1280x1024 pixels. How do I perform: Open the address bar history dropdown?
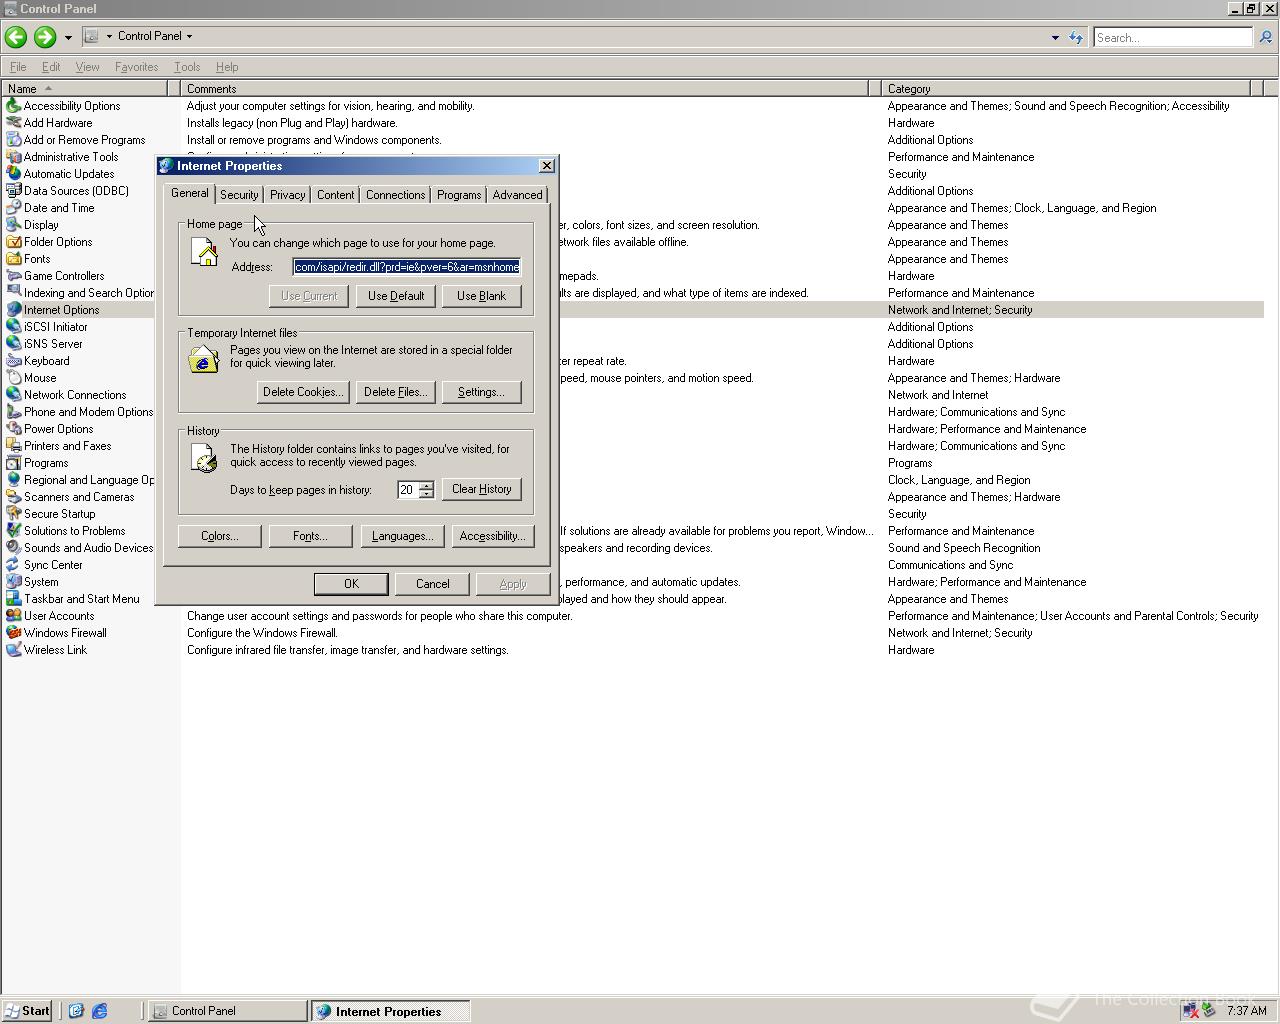point(1055,38)
